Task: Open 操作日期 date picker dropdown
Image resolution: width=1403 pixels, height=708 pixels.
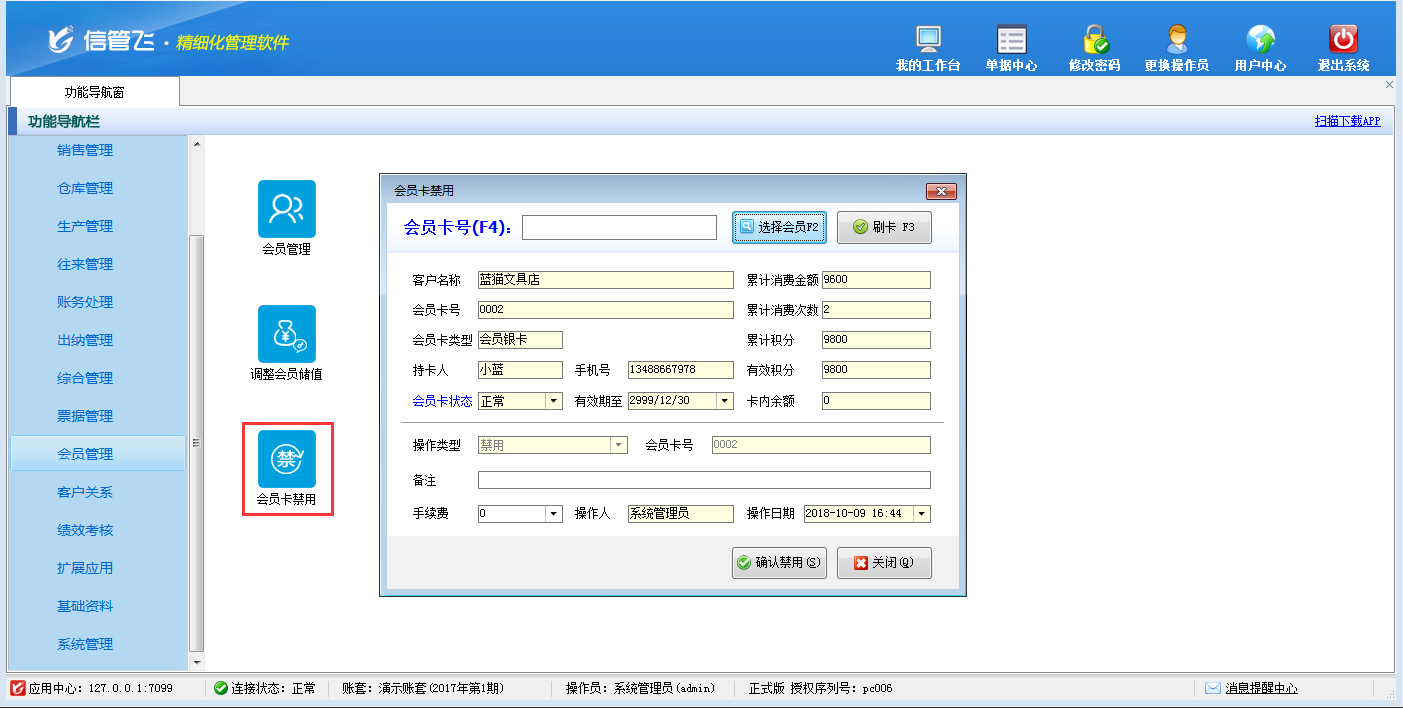Action: [x=921, y=514]
